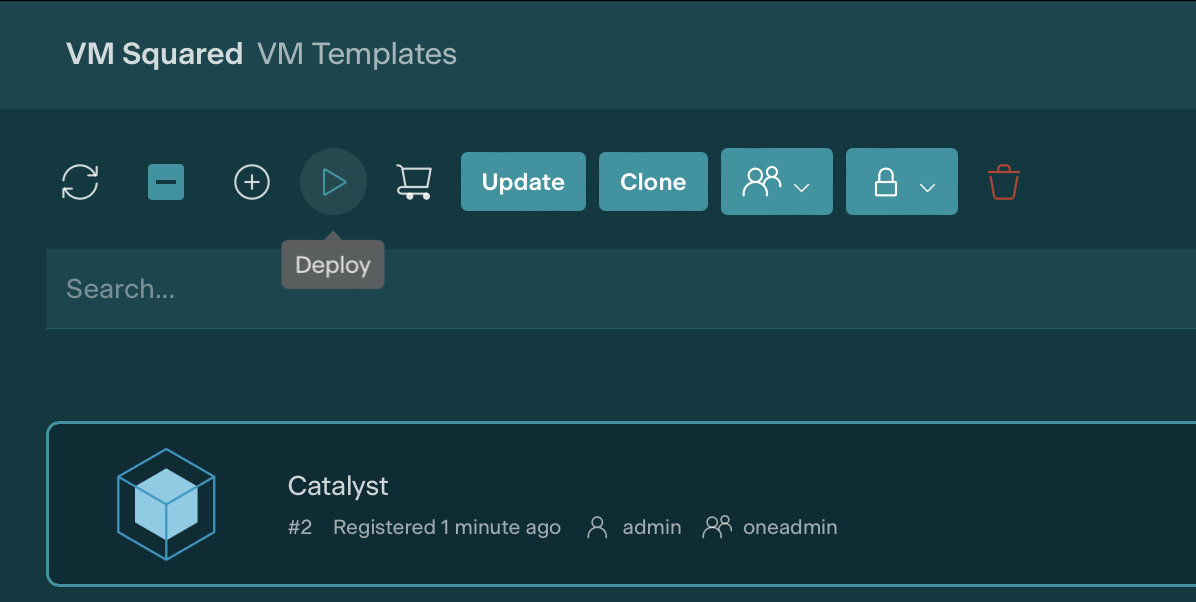The height and width of the screenshot is (602, 1196).
Task: Click the Clone button
Action: pos(653,182)
